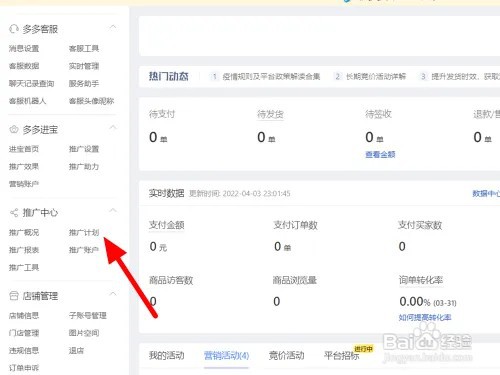Open 订单申诉 sidebar entry
Viewport: 500px width, 375px height.
24,368
